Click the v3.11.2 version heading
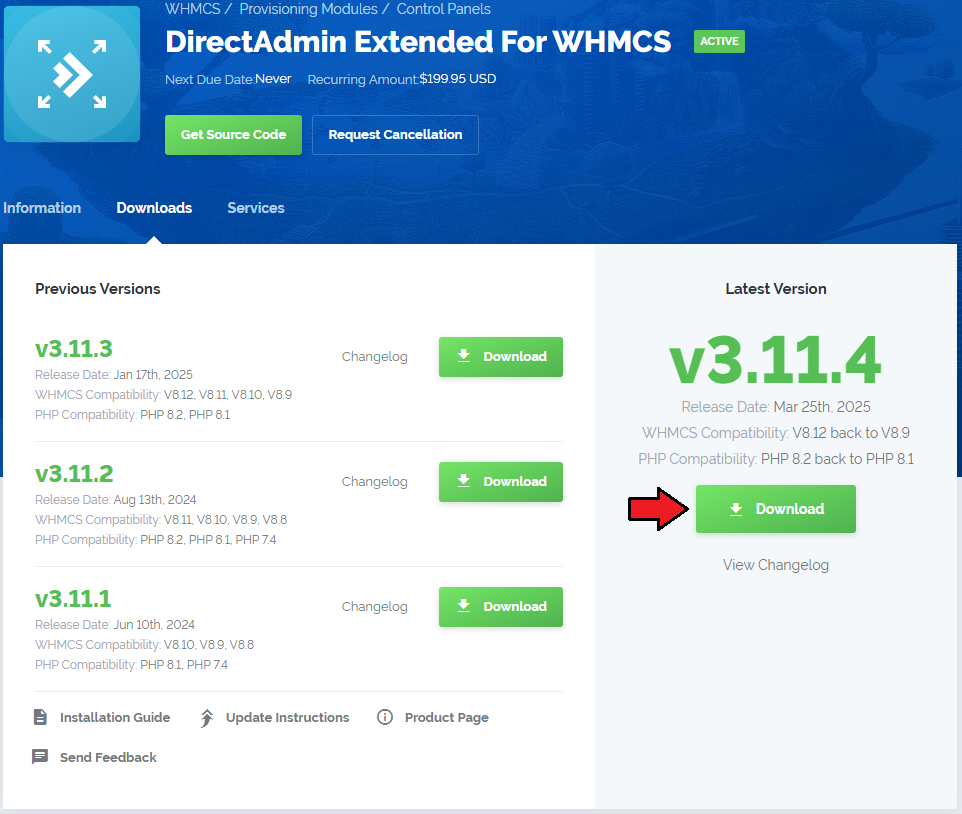This screenshot has height=814, width=962. (x=74, y=474)
